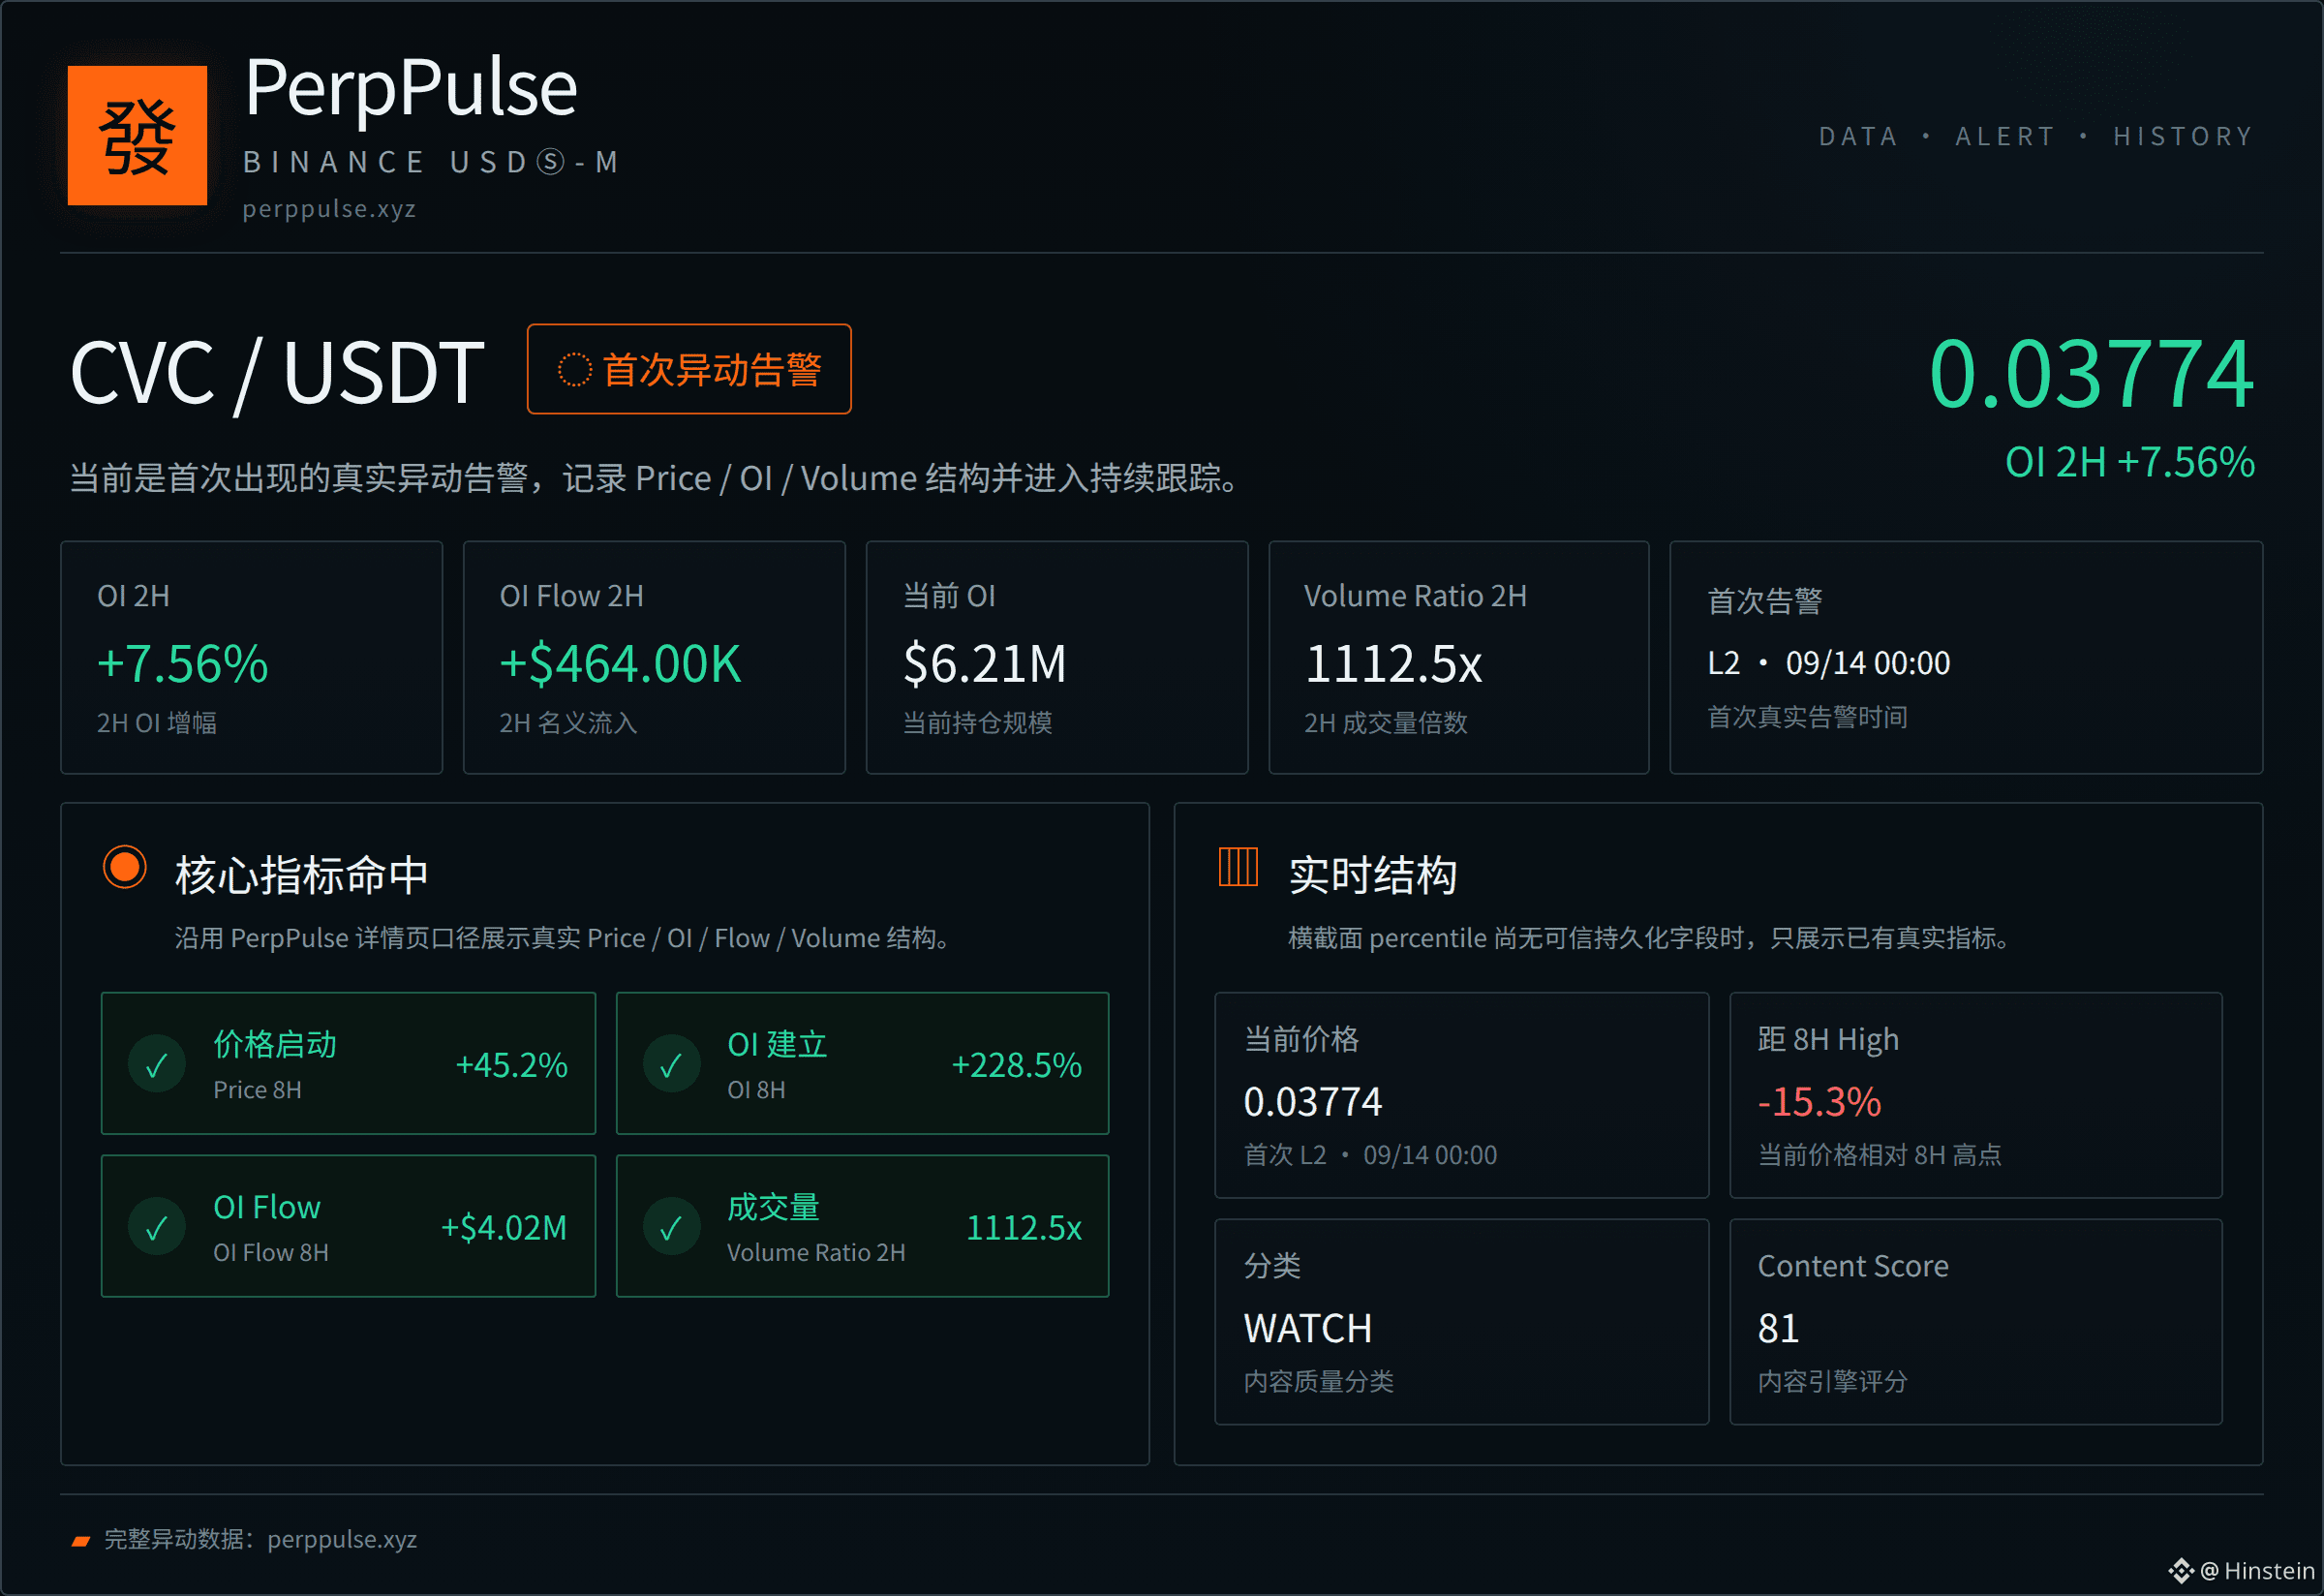Toggle the 价格启动 Price 8H checkmark
Viewport: 2324px width, 1596px height.
(157, 1064)
